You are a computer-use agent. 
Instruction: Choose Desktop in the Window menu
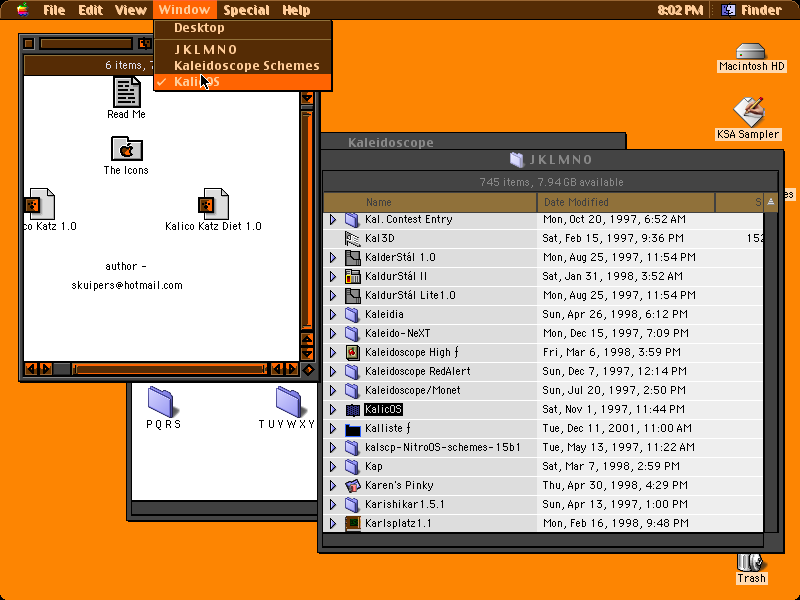coord(243,28)
